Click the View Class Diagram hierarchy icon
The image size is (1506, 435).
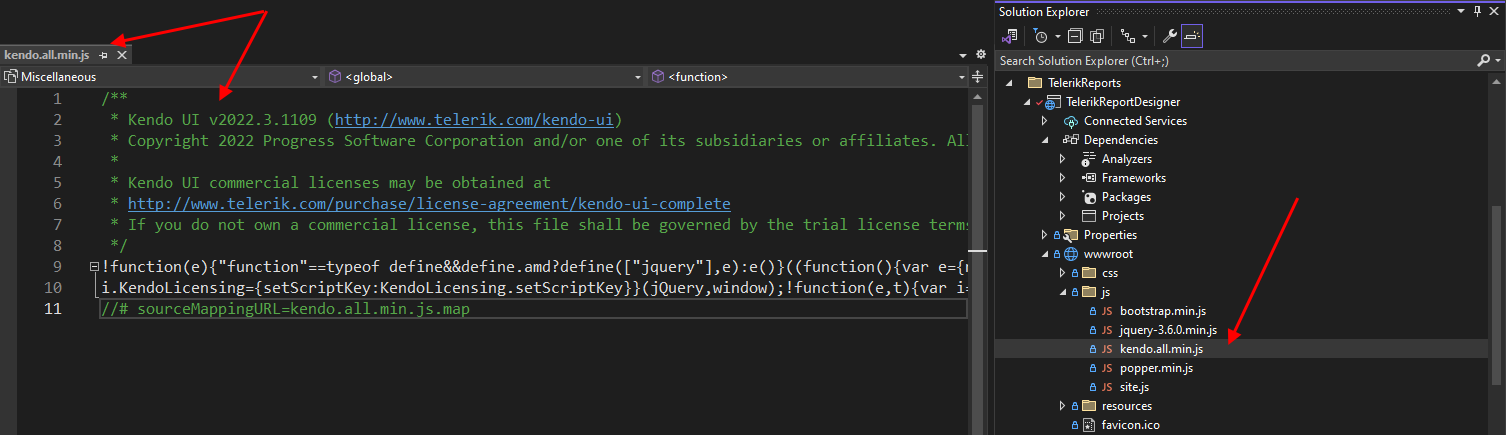pos(1128,36)
